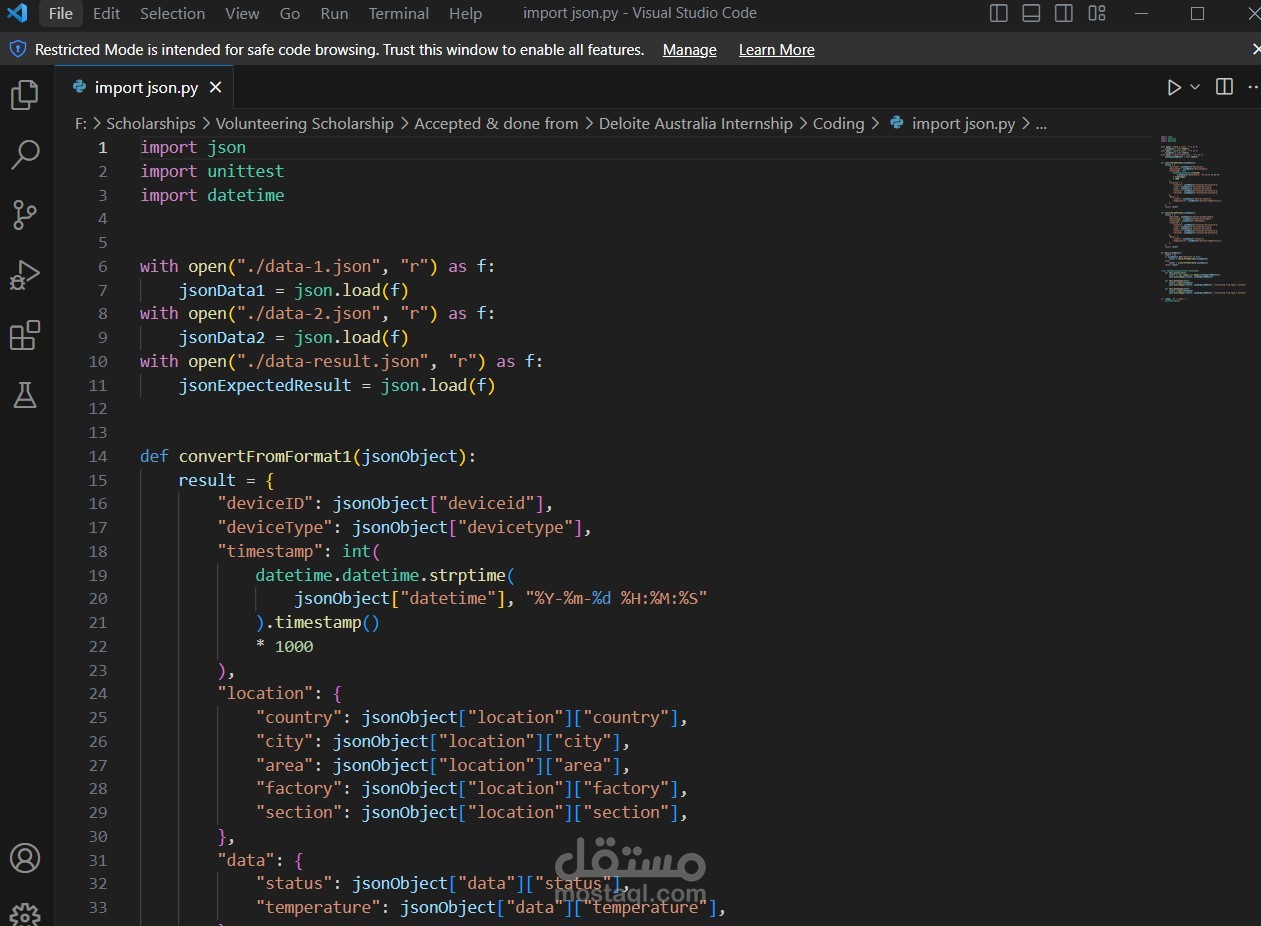Toggle the Panel visibility
The width and height of the screenshot is (1261, 926).
tap(1030, 13)
